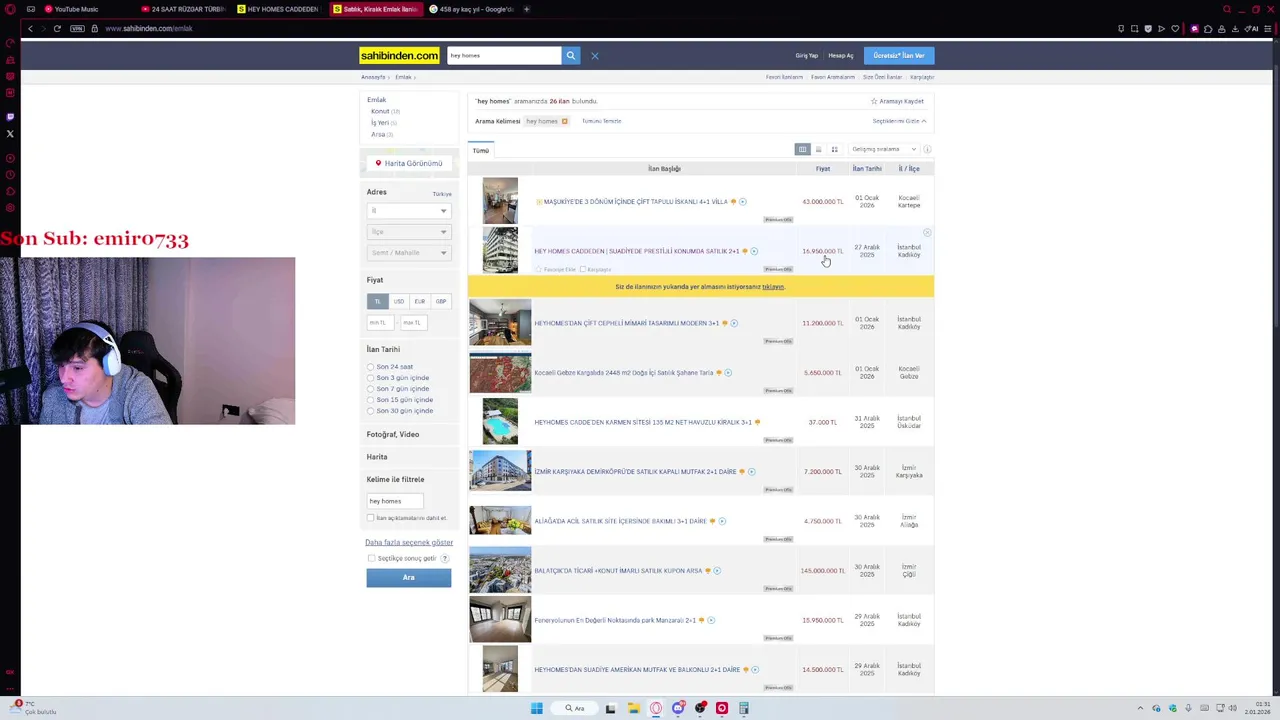The height and width of the screenshot is (720, 1280).
Task: Click the keyword filter field 'hey homes'
Action: coord(395,501)
